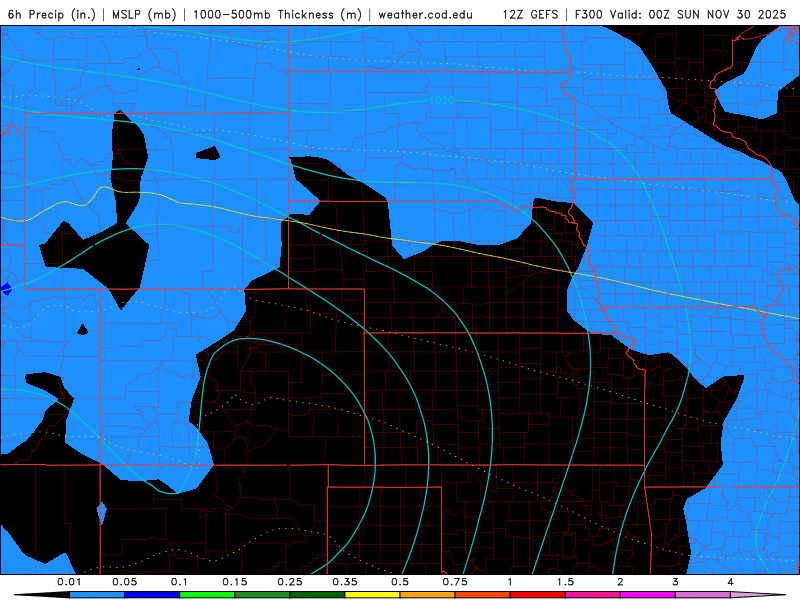Click the '6h Precip (in.)' title text
Image resolution: width=800 pixels, height=600 pixels.
click(x=52, y=14)
